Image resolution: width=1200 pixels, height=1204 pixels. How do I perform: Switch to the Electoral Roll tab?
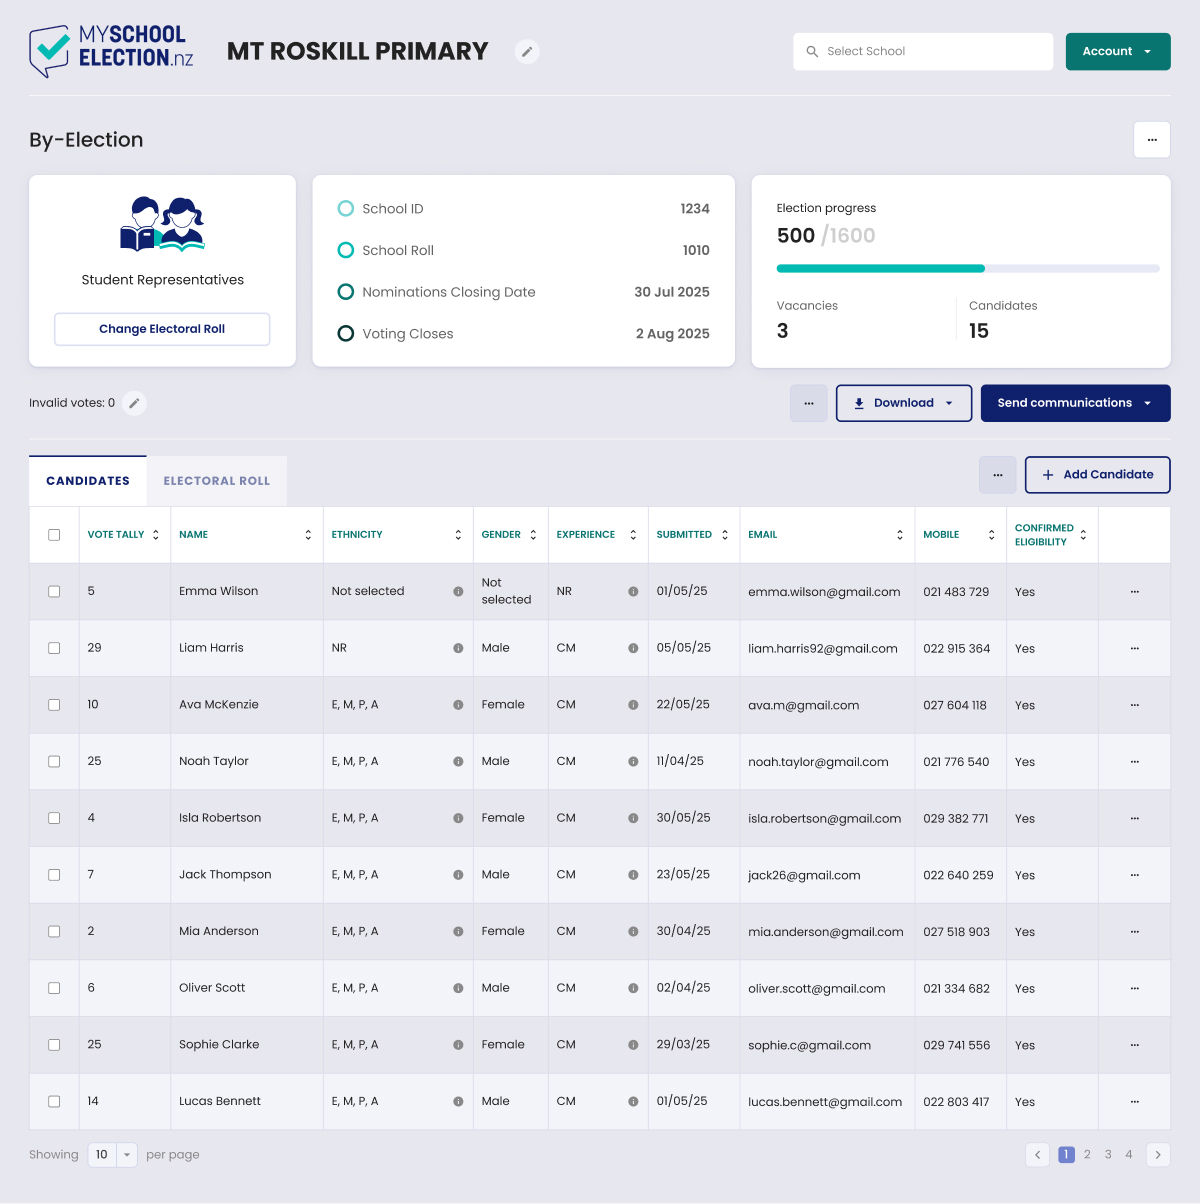coord(216,481)
